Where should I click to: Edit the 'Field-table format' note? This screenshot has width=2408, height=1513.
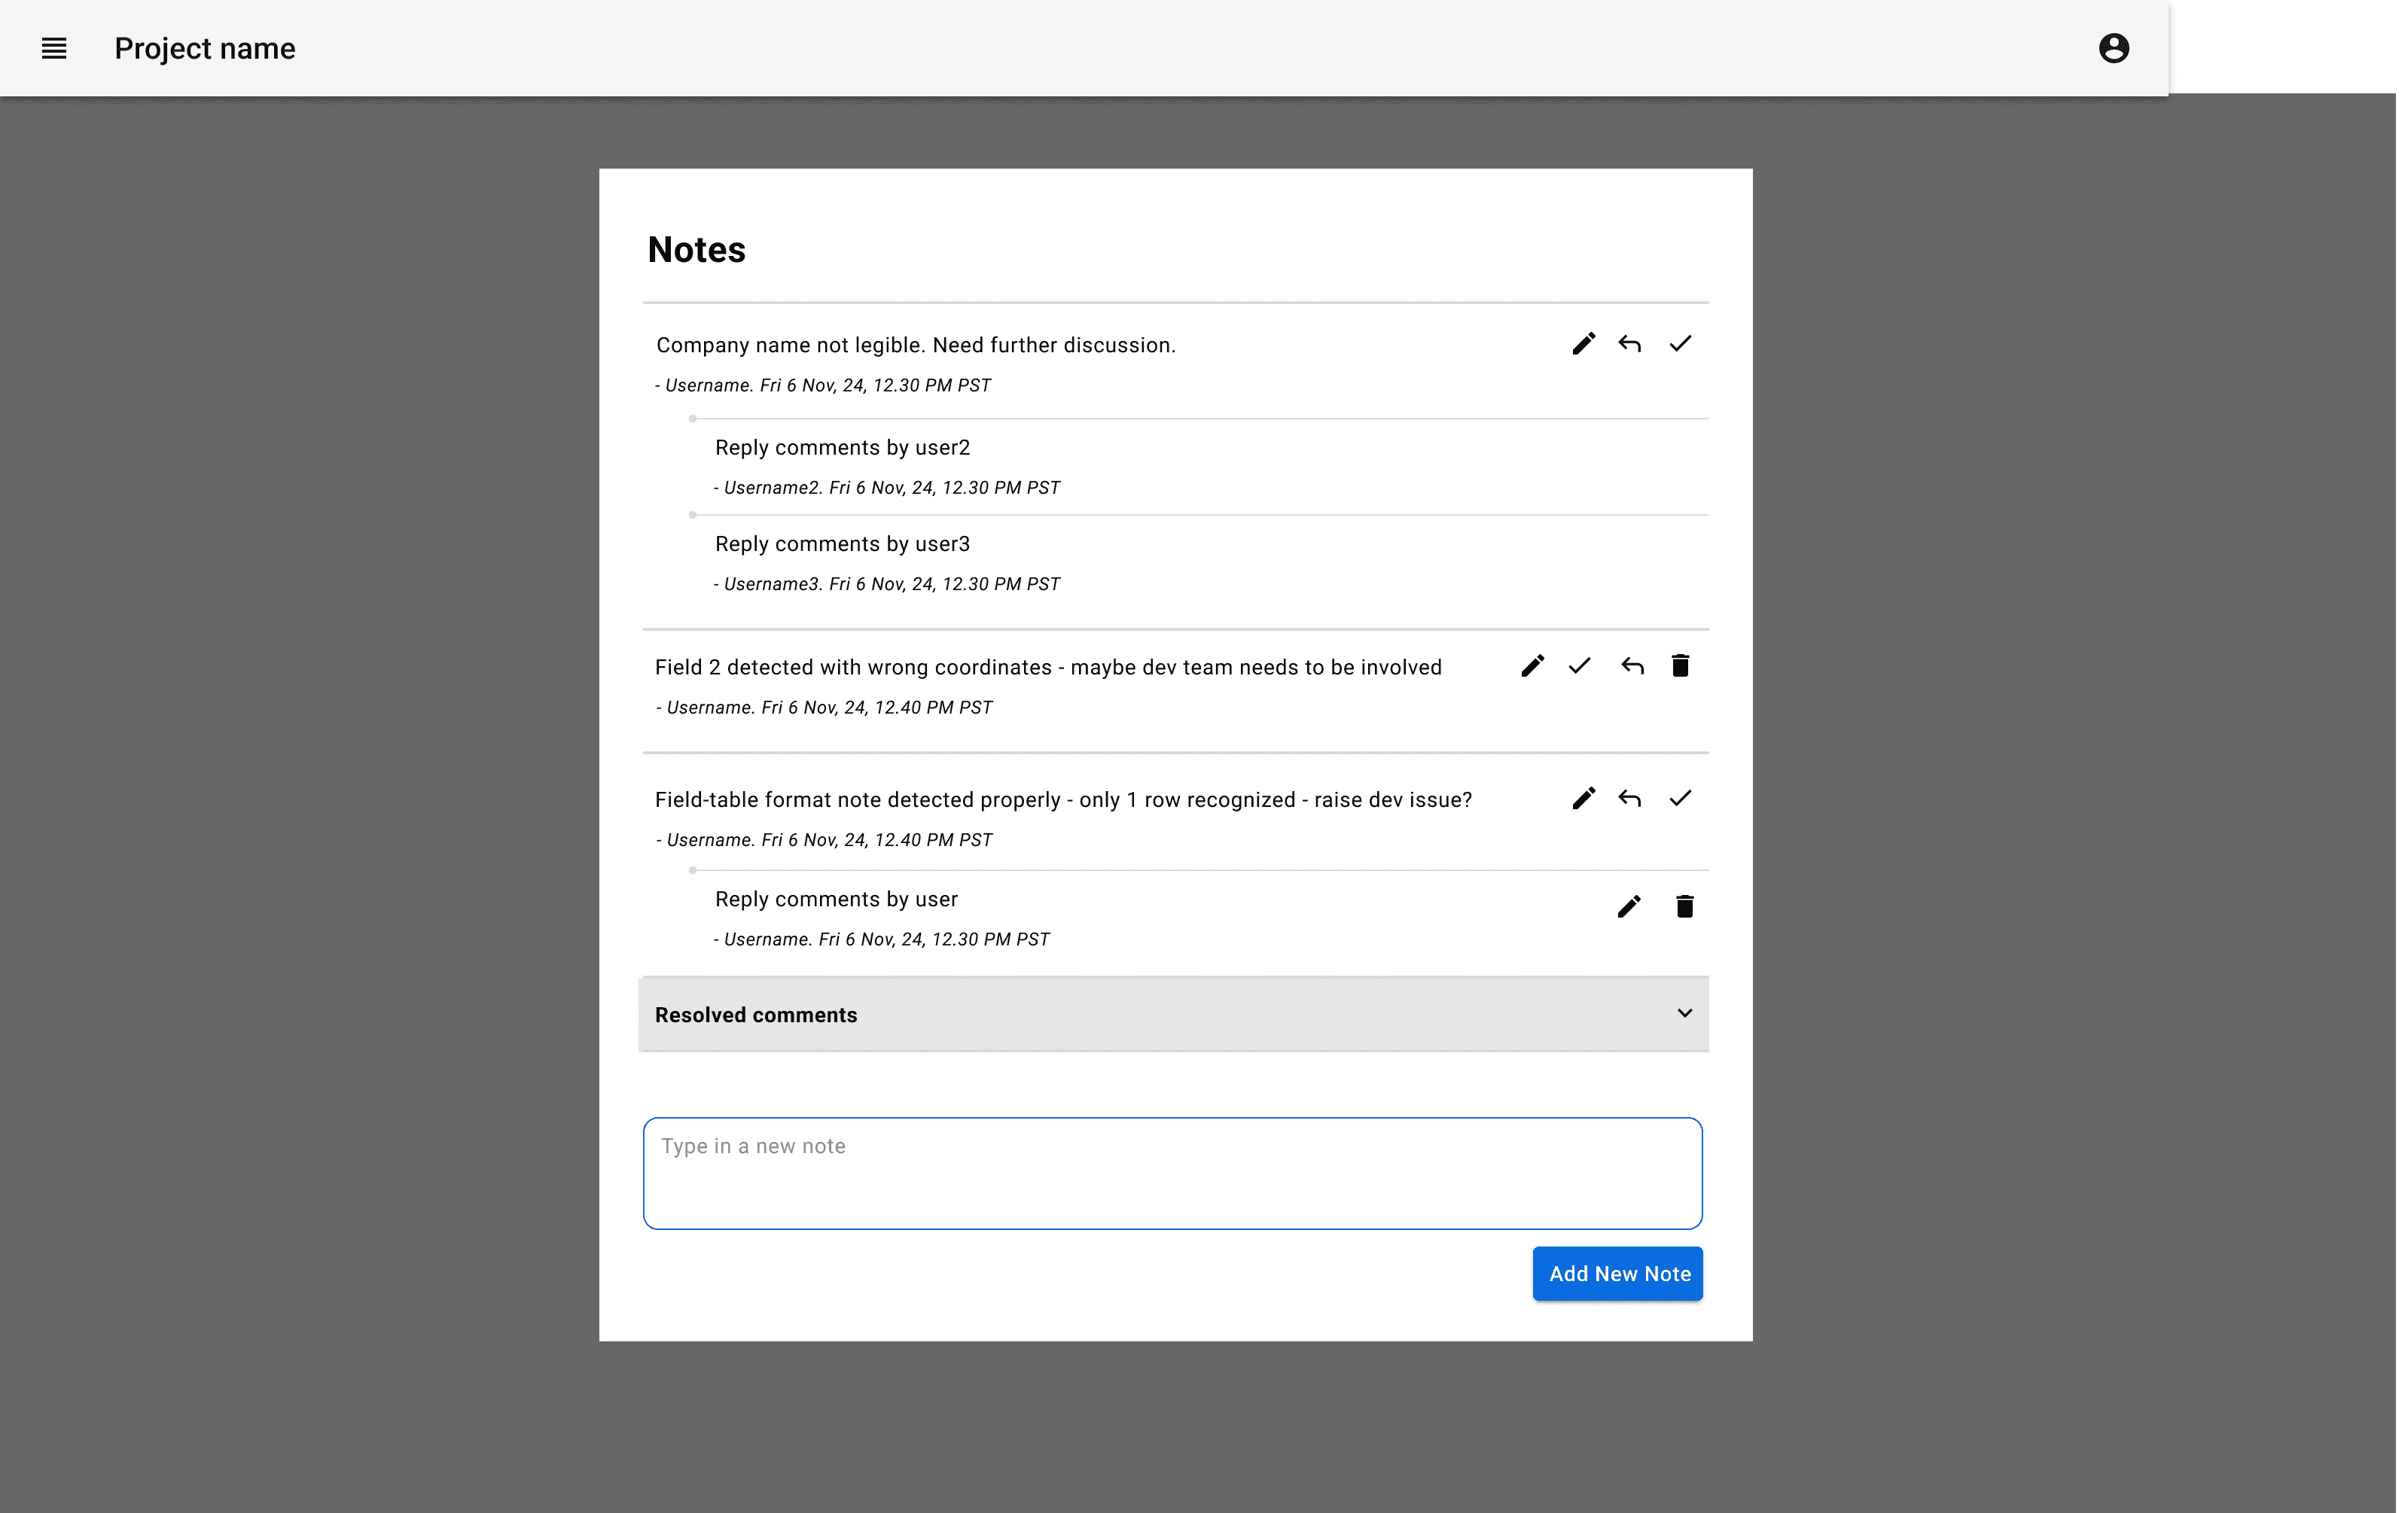click(x=1583, y=798)
